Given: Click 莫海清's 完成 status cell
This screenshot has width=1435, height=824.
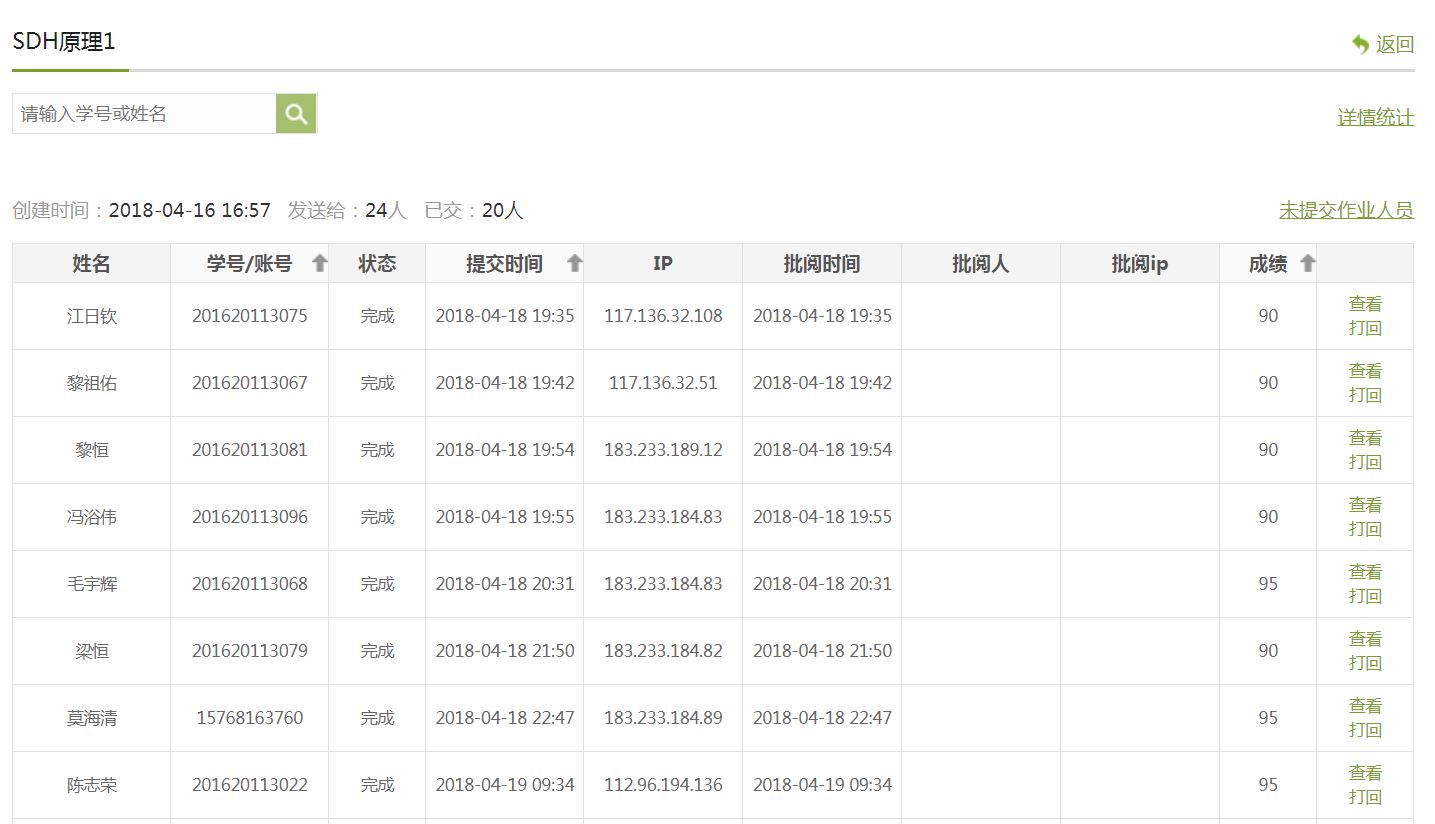Looking at the screenshot, I should point(377,718).
